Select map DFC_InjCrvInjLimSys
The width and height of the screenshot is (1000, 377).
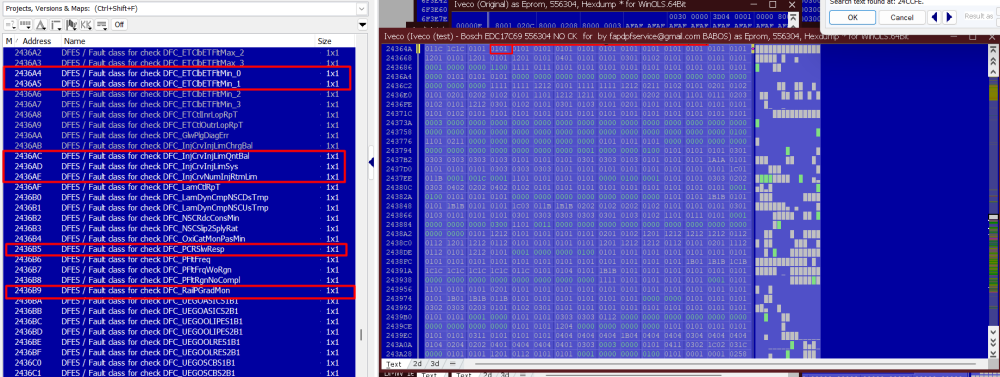[x=178, y=166]
